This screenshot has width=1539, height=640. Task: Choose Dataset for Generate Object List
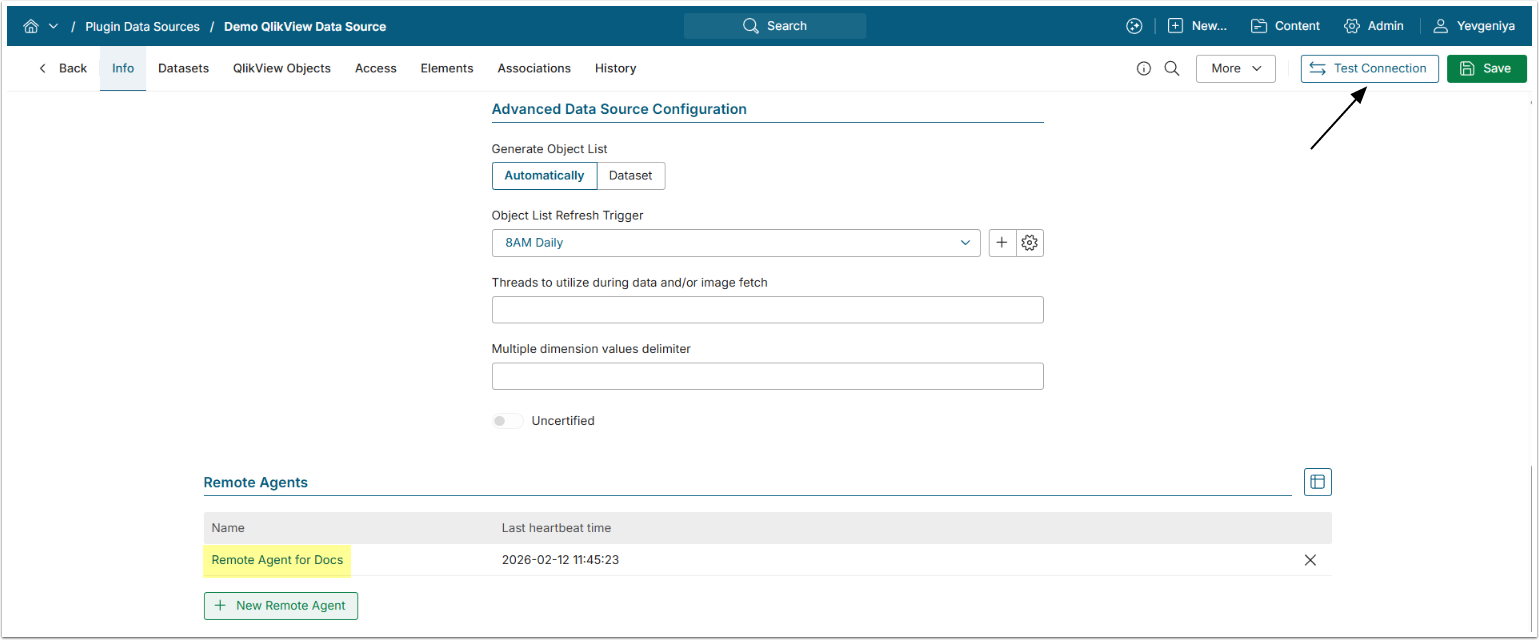tap(630, 176)
